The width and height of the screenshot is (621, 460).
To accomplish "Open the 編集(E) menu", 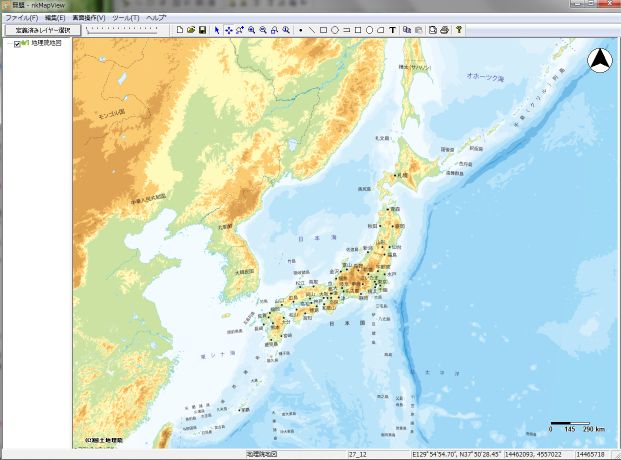I will [x=55, y=18].
